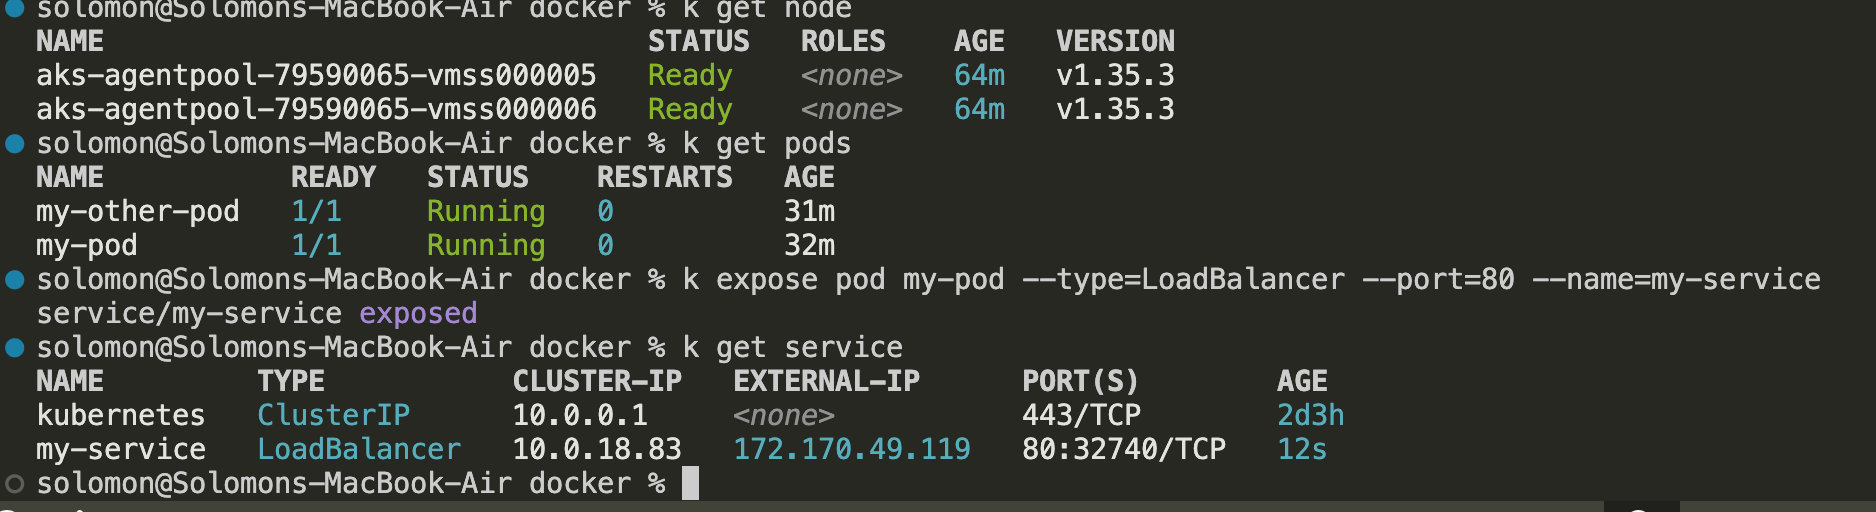The width and height of the screenshot is (1876, 512).
Task: Click the ROLES column header
Action: pyautogui.click(x=843, y=41)
